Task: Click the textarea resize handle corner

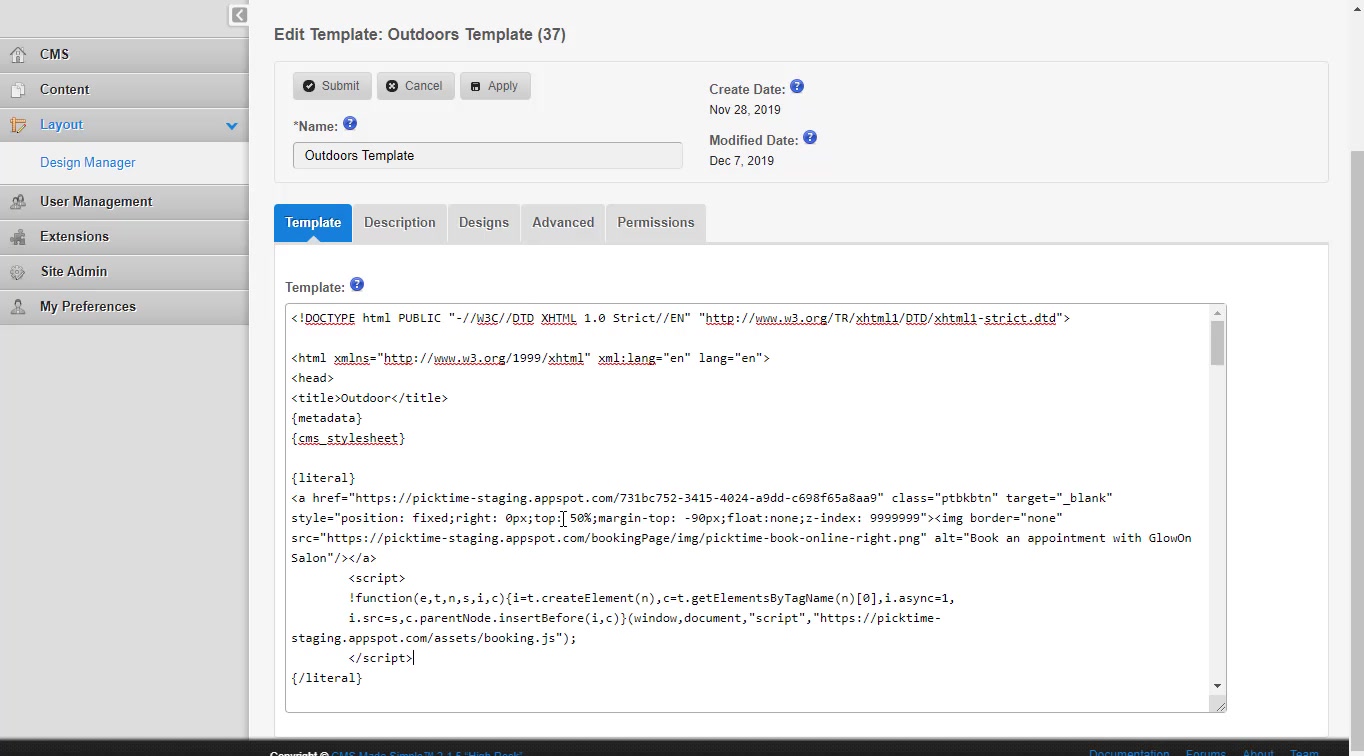Action: (1219, 706)
